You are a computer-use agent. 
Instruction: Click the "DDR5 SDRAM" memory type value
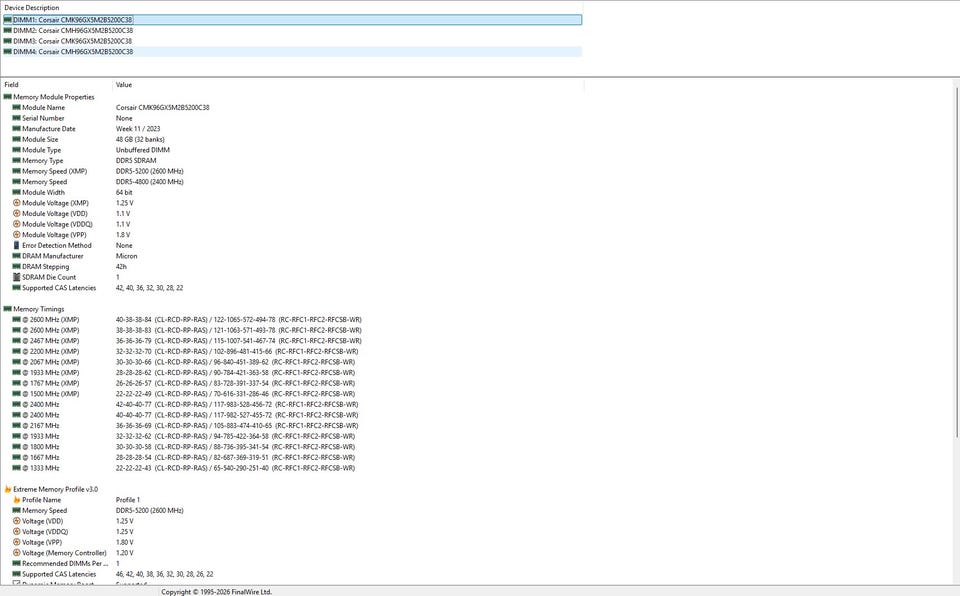[136, 160]
